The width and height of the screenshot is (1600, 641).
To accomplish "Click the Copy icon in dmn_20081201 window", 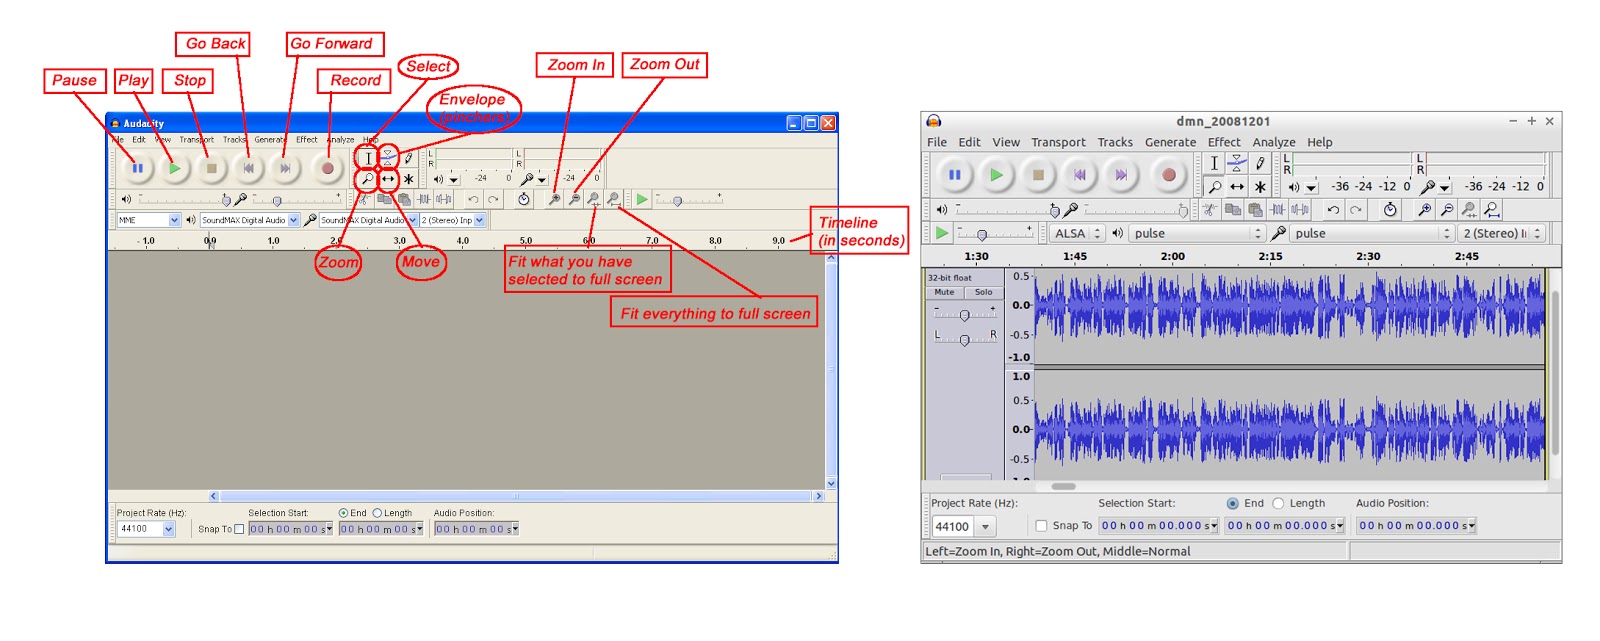I will tap(1233, 210).
